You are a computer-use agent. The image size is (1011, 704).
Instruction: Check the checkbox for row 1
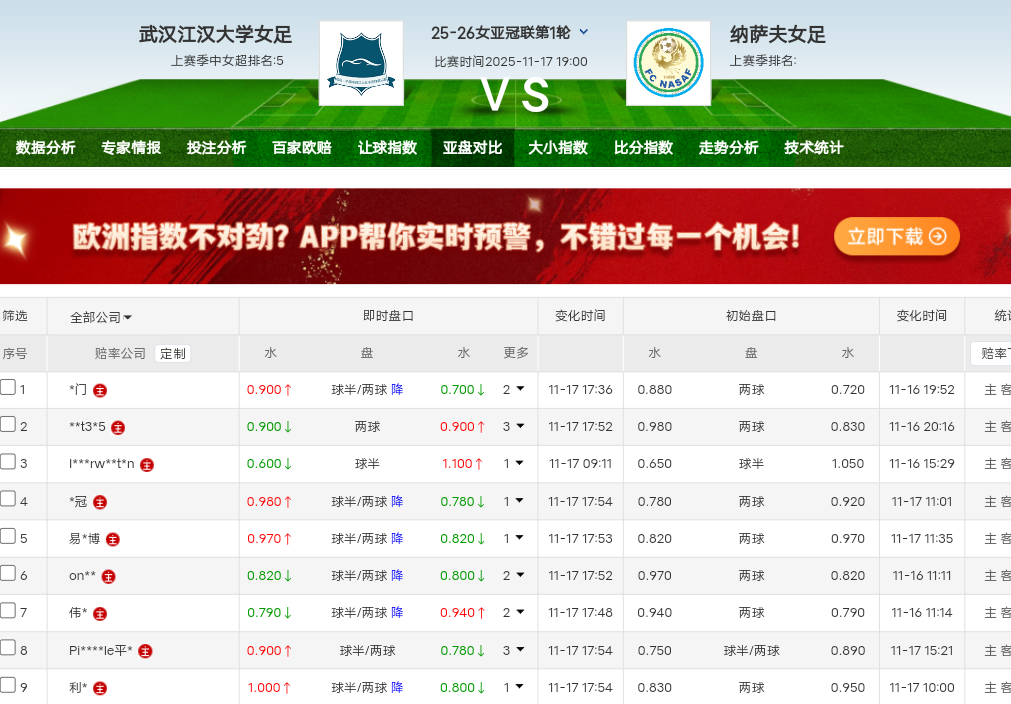tap(8, 388)
